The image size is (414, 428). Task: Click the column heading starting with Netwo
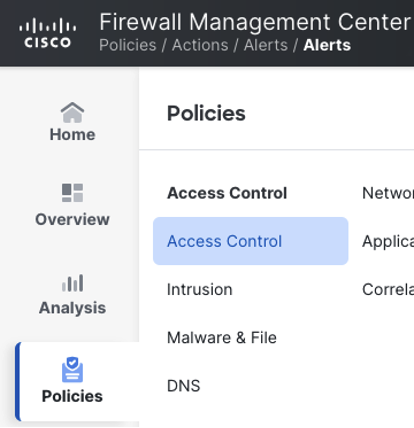point(388,193)
